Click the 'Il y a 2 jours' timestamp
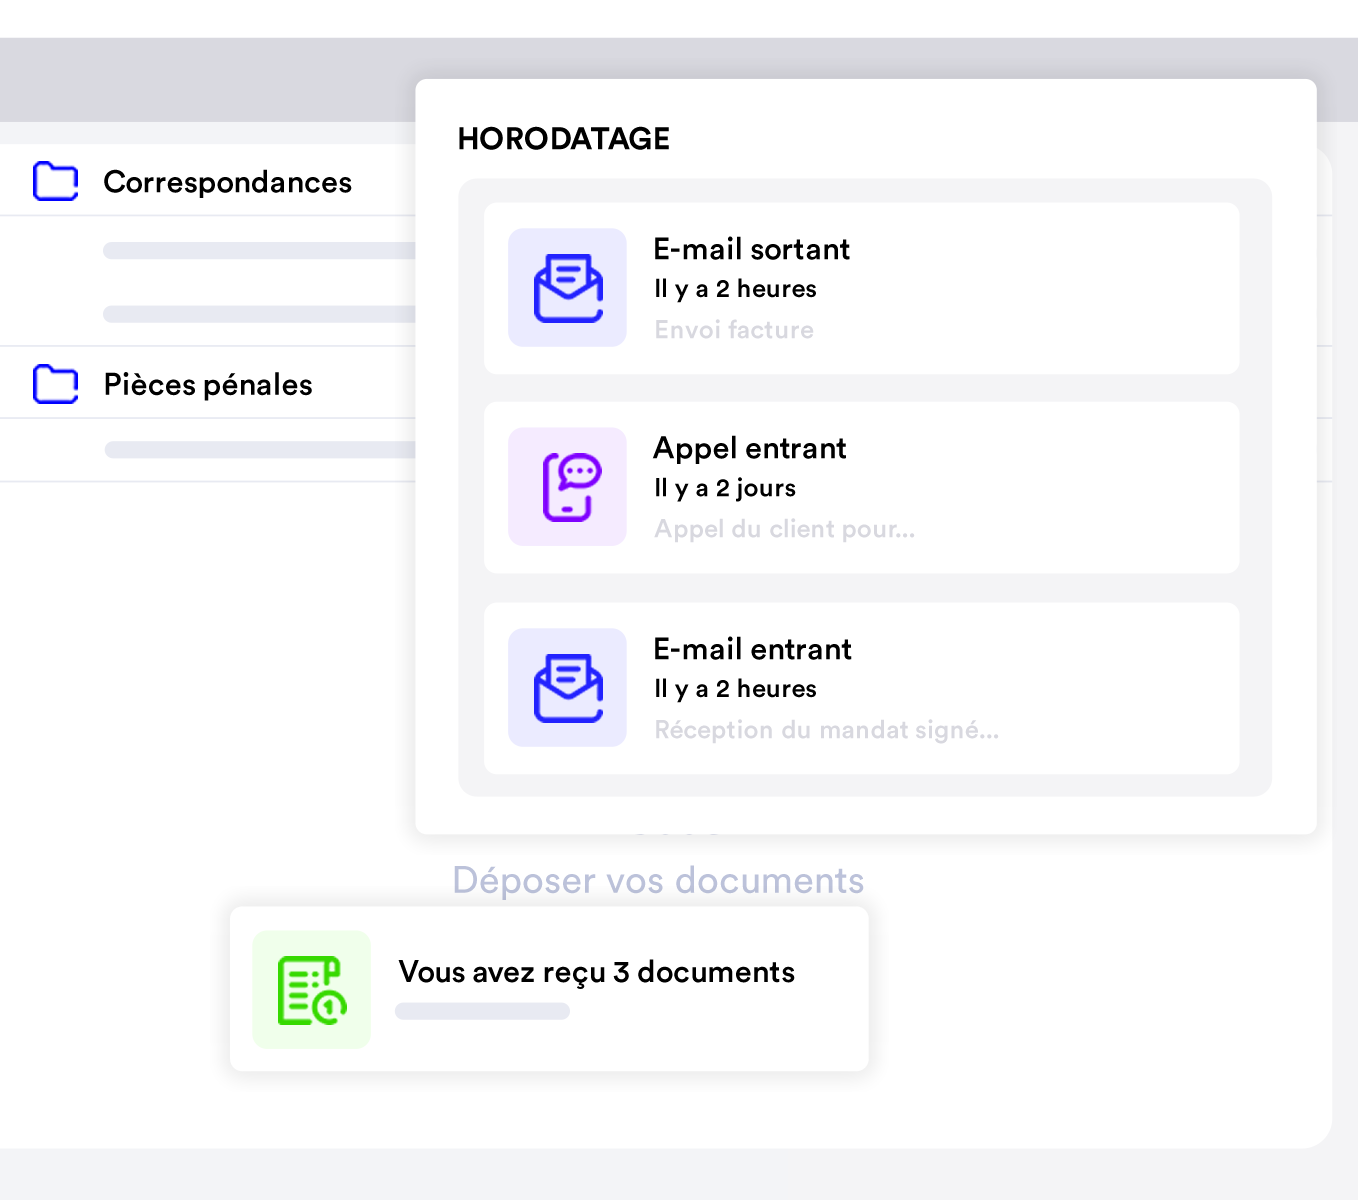 [x=724, y=488]
